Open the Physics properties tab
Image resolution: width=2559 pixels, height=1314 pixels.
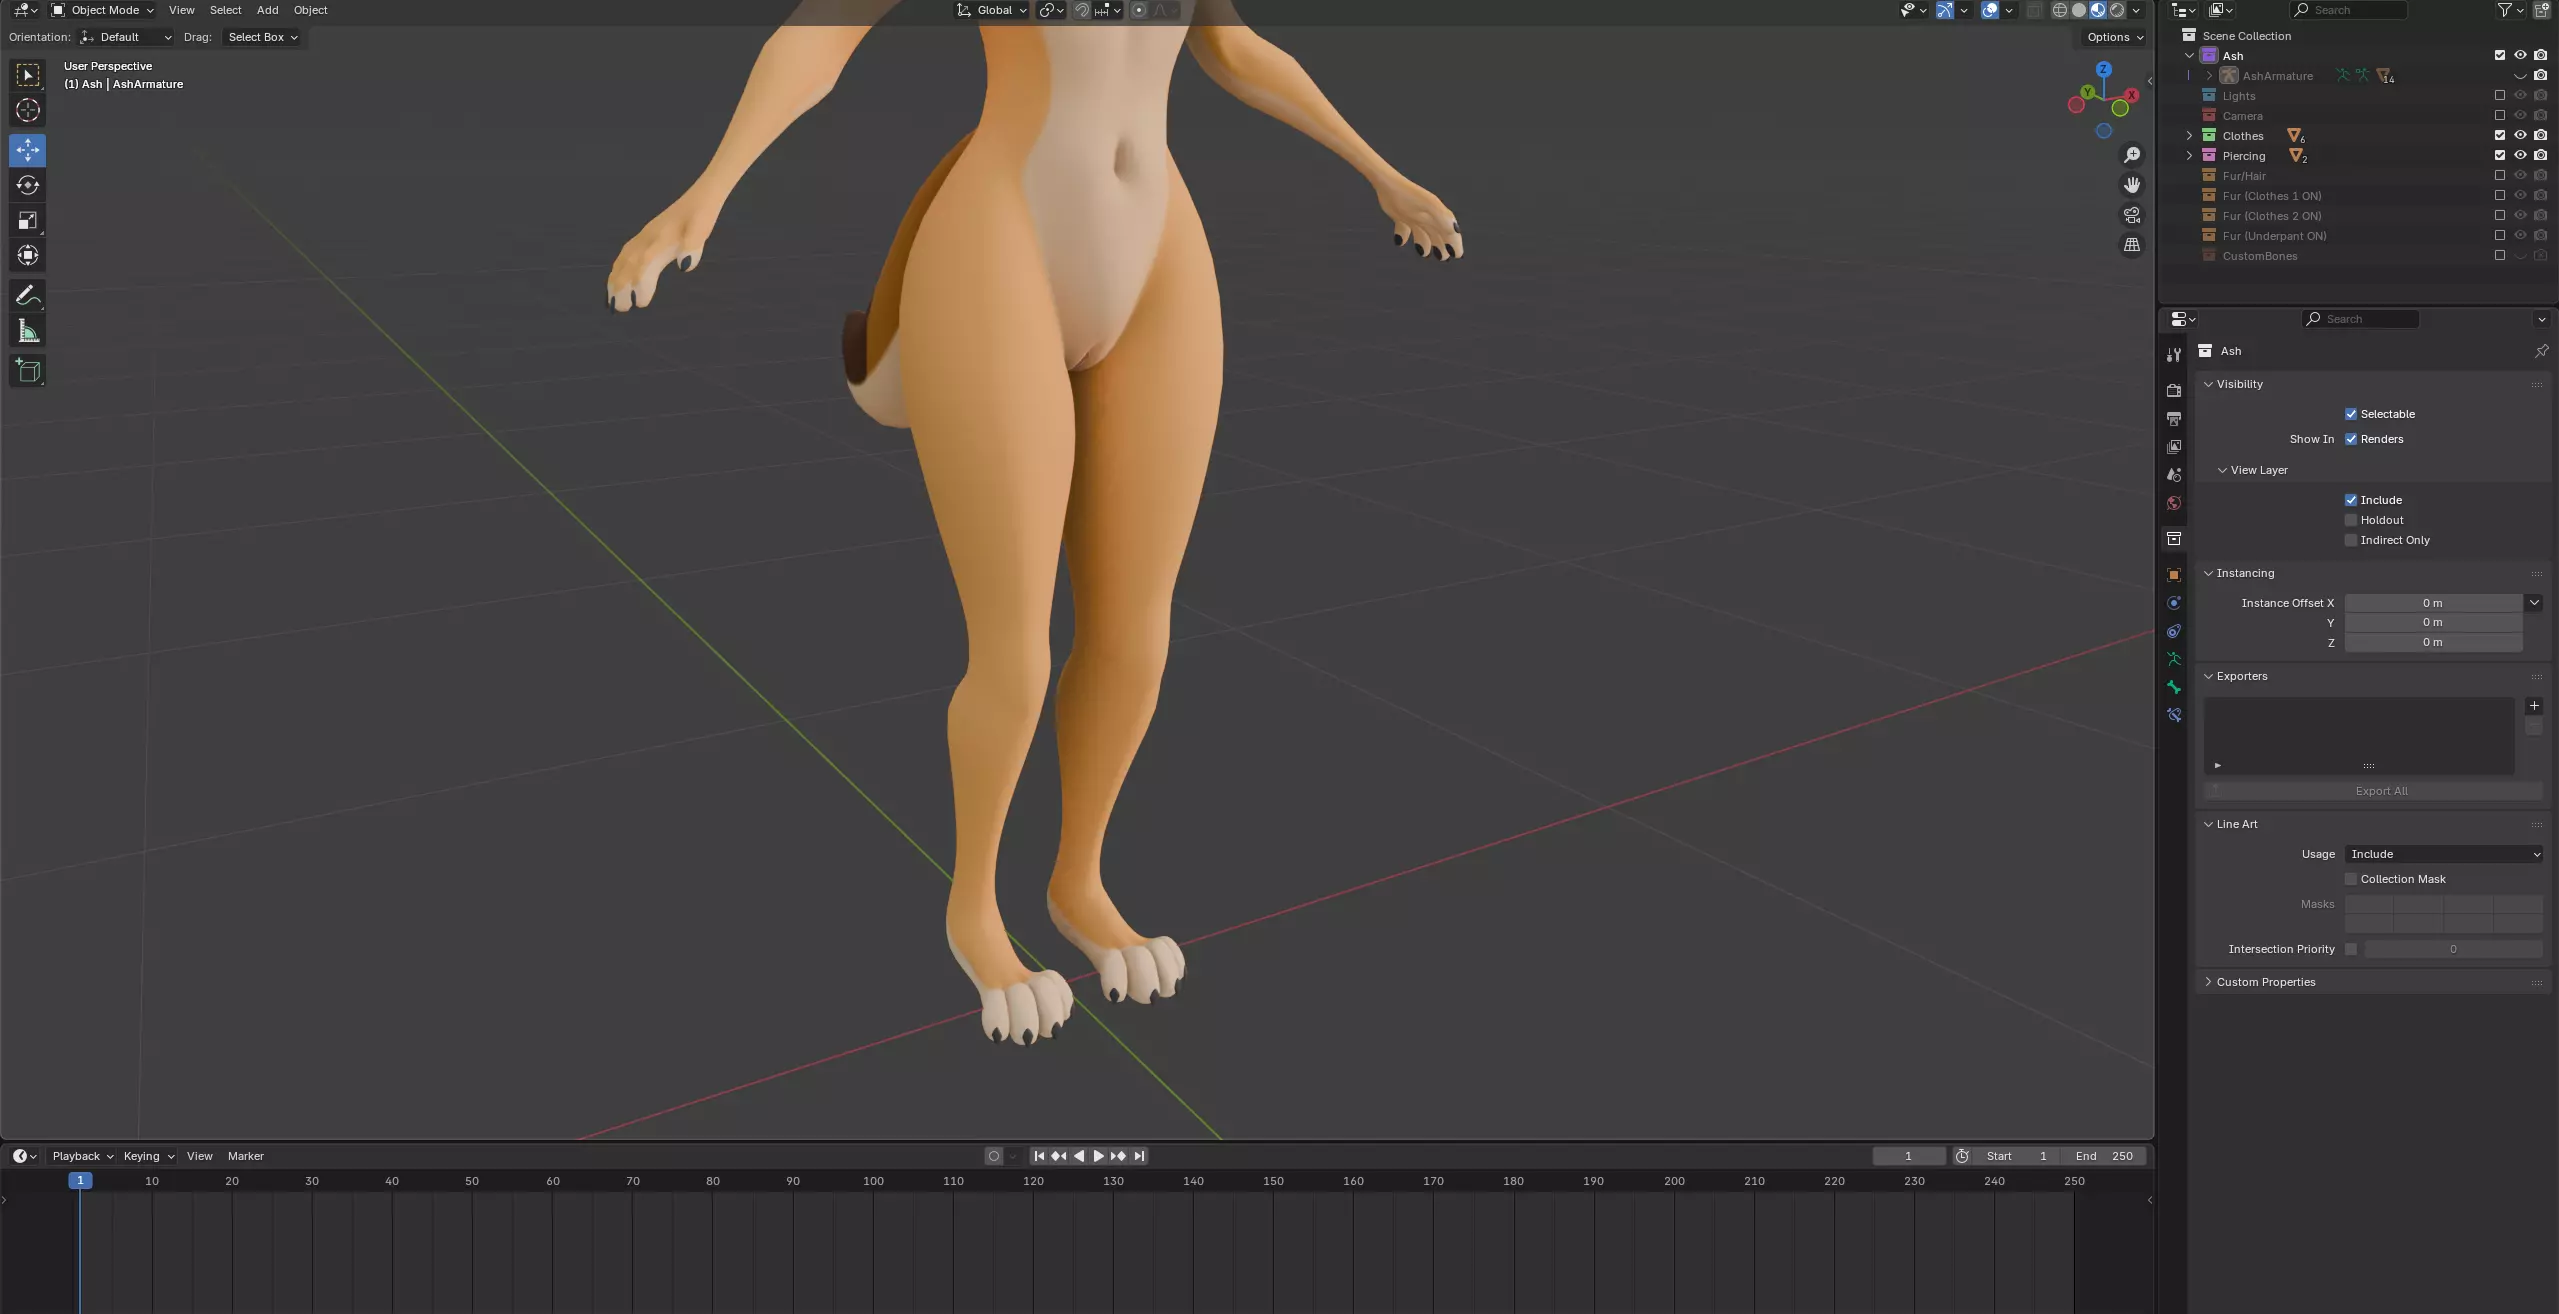[2173, 603]
